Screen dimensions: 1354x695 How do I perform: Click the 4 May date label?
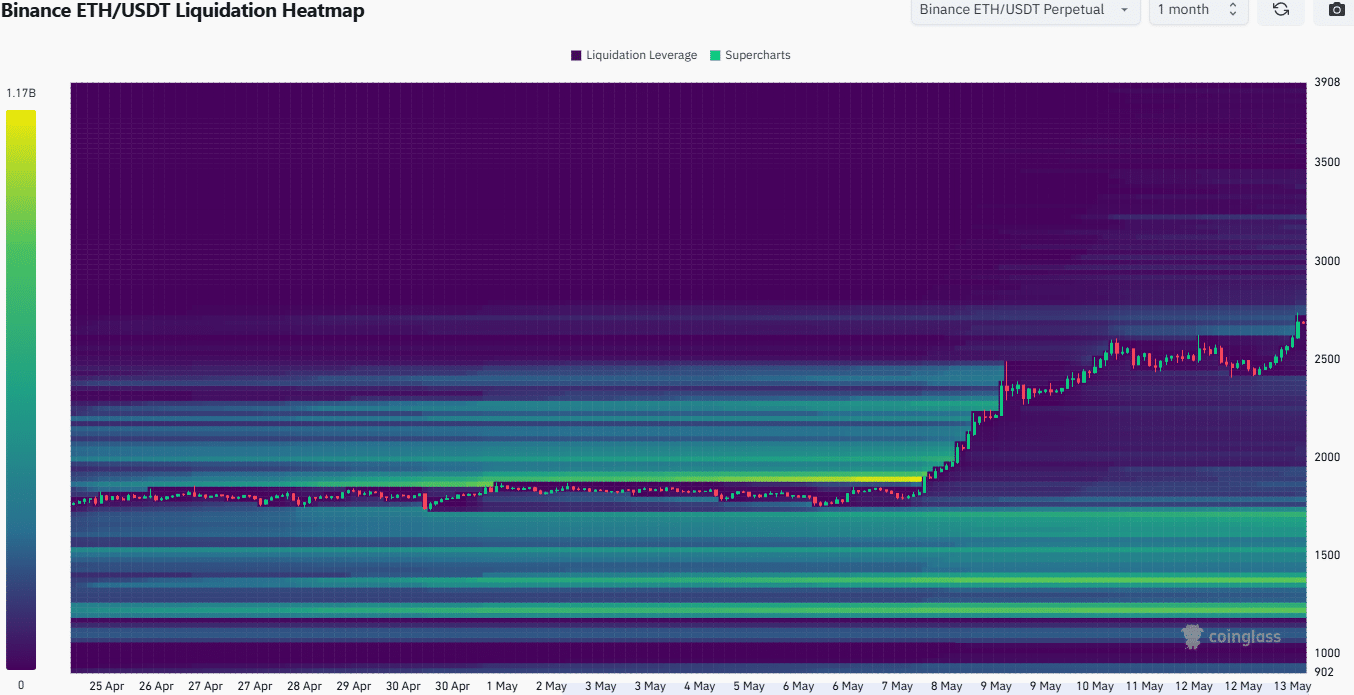pos(700,686)
